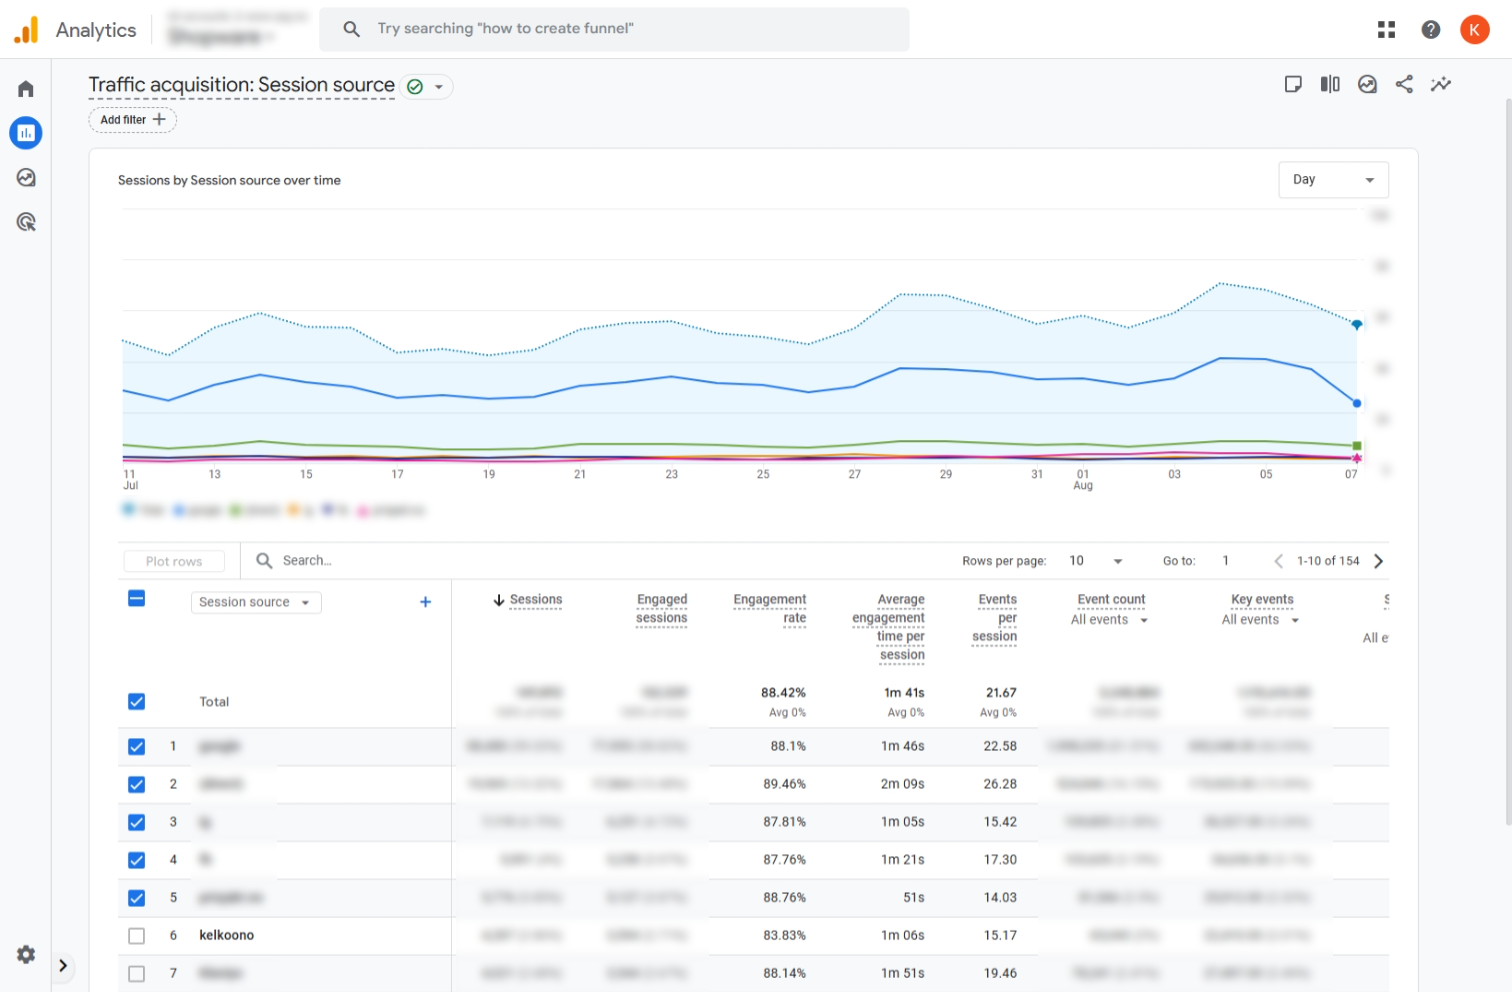Open the Rows per page dropdown
Screen dimensions: 1512x992
[x=1096, y=561]
